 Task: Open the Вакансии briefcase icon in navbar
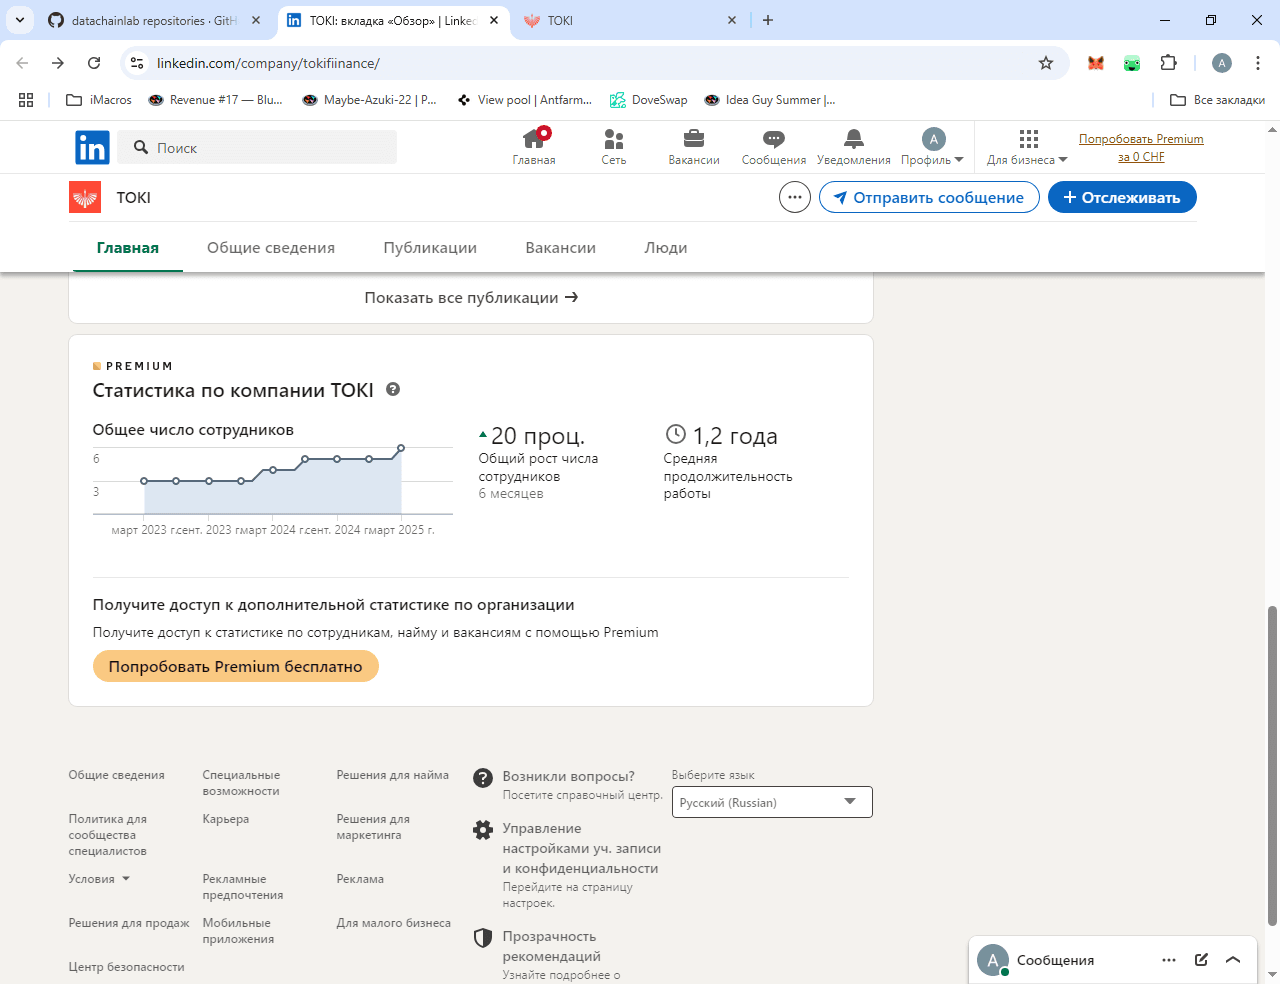[694, 139]
